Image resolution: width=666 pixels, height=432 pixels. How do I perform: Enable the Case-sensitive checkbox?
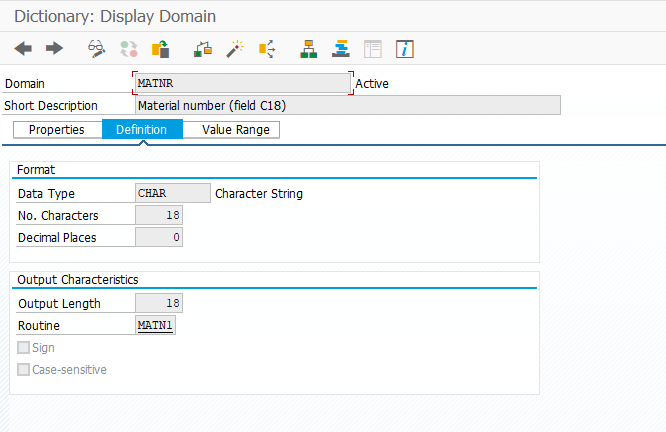pos(24,370)
